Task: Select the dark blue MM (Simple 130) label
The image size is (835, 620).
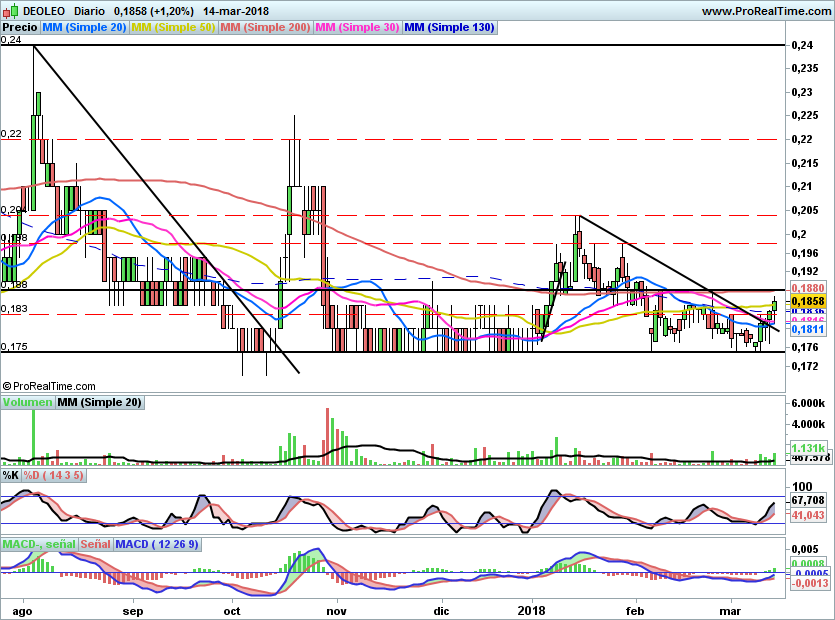Action: coord(449,27)
